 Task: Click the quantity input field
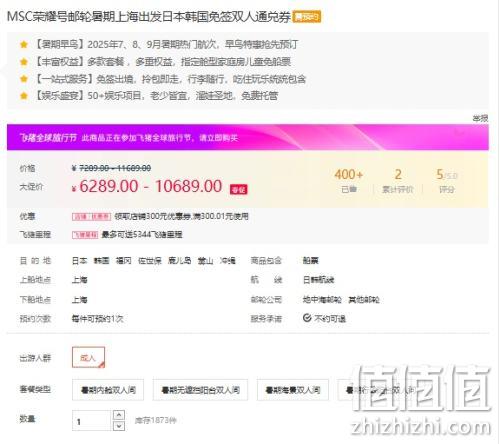point(92,421)
